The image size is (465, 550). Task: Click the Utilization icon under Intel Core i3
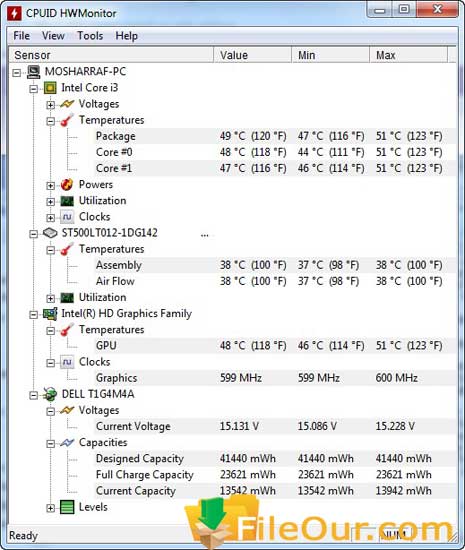point(67,201)
